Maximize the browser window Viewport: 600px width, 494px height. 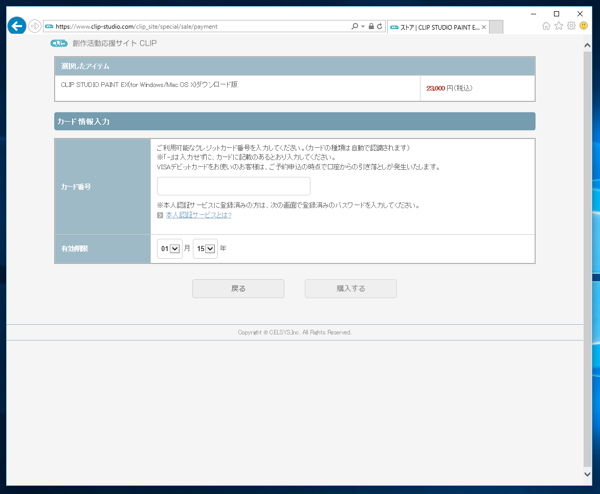tap(556, 14)
